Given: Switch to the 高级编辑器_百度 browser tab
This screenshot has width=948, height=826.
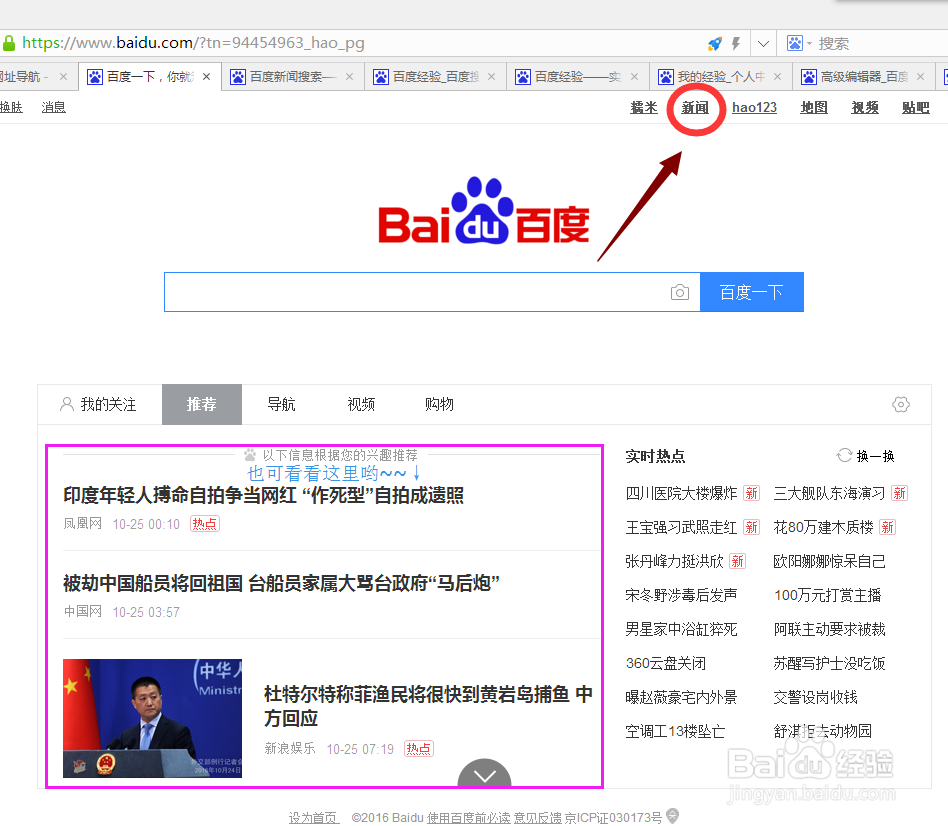Looking at the screenshot, I should click(x=863, y=77).
